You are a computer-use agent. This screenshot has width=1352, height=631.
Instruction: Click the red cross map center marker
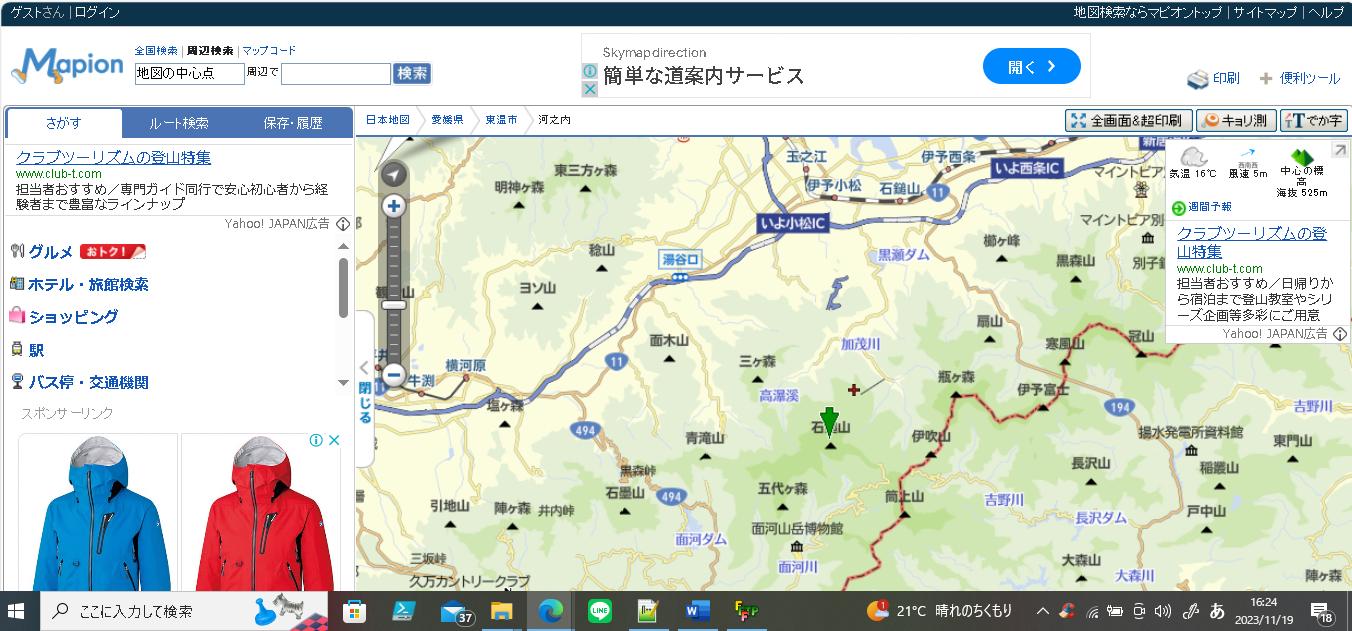tap(854, 389)
